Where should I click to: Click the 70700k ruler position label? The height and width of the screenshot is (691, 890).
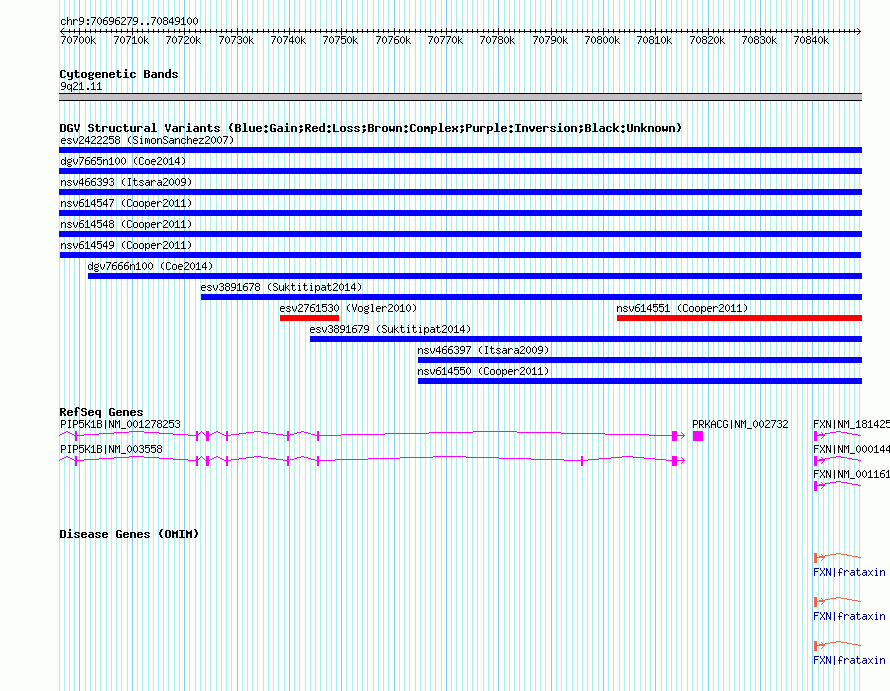78,40
